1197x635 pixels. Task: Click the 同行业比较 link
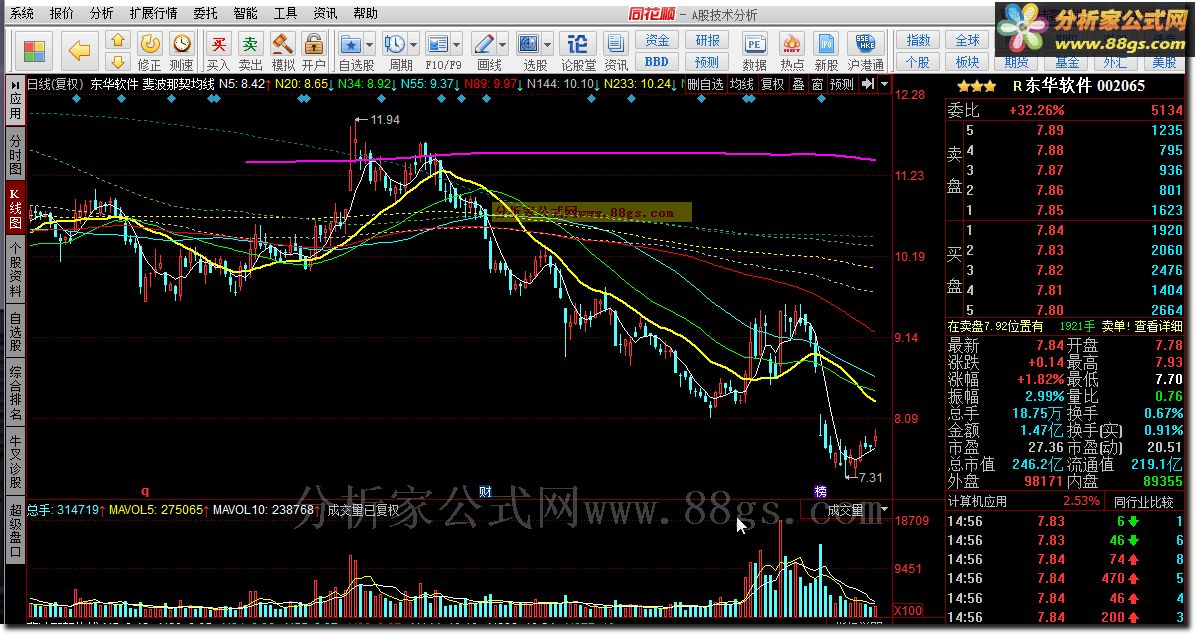click(1143, 501)
